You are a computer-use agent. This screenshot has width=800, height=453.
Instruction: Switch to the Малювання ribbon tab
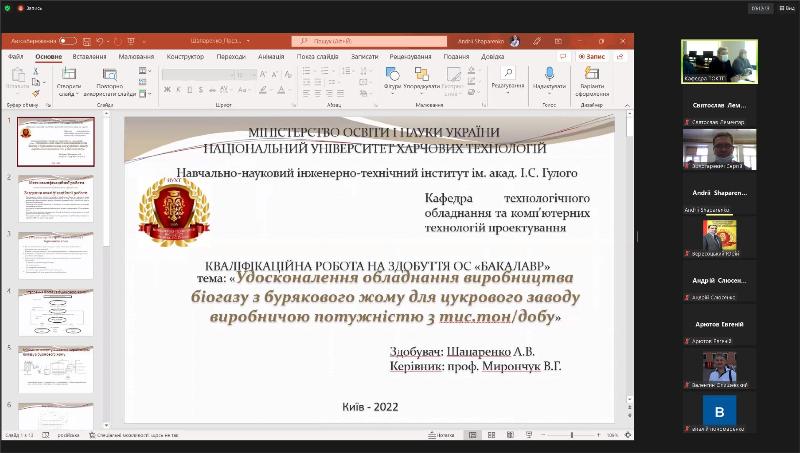(x=136, y=57)
